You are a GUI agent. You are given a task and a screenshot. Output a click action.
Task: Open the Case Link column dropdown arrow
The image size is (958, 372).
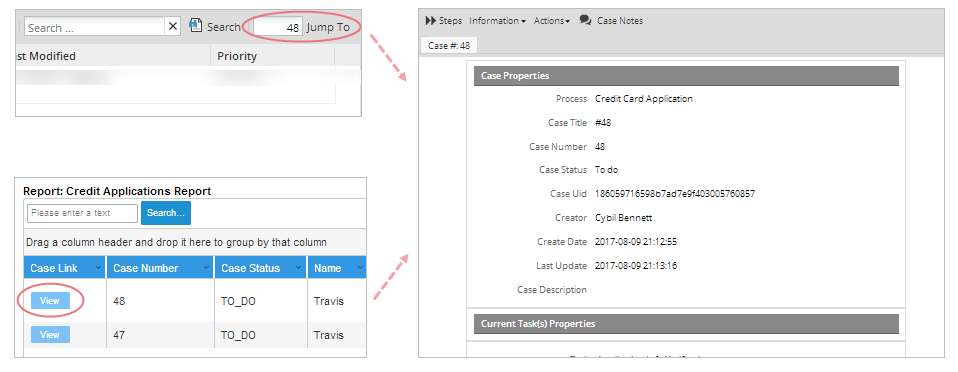click(x=98, y=268)
